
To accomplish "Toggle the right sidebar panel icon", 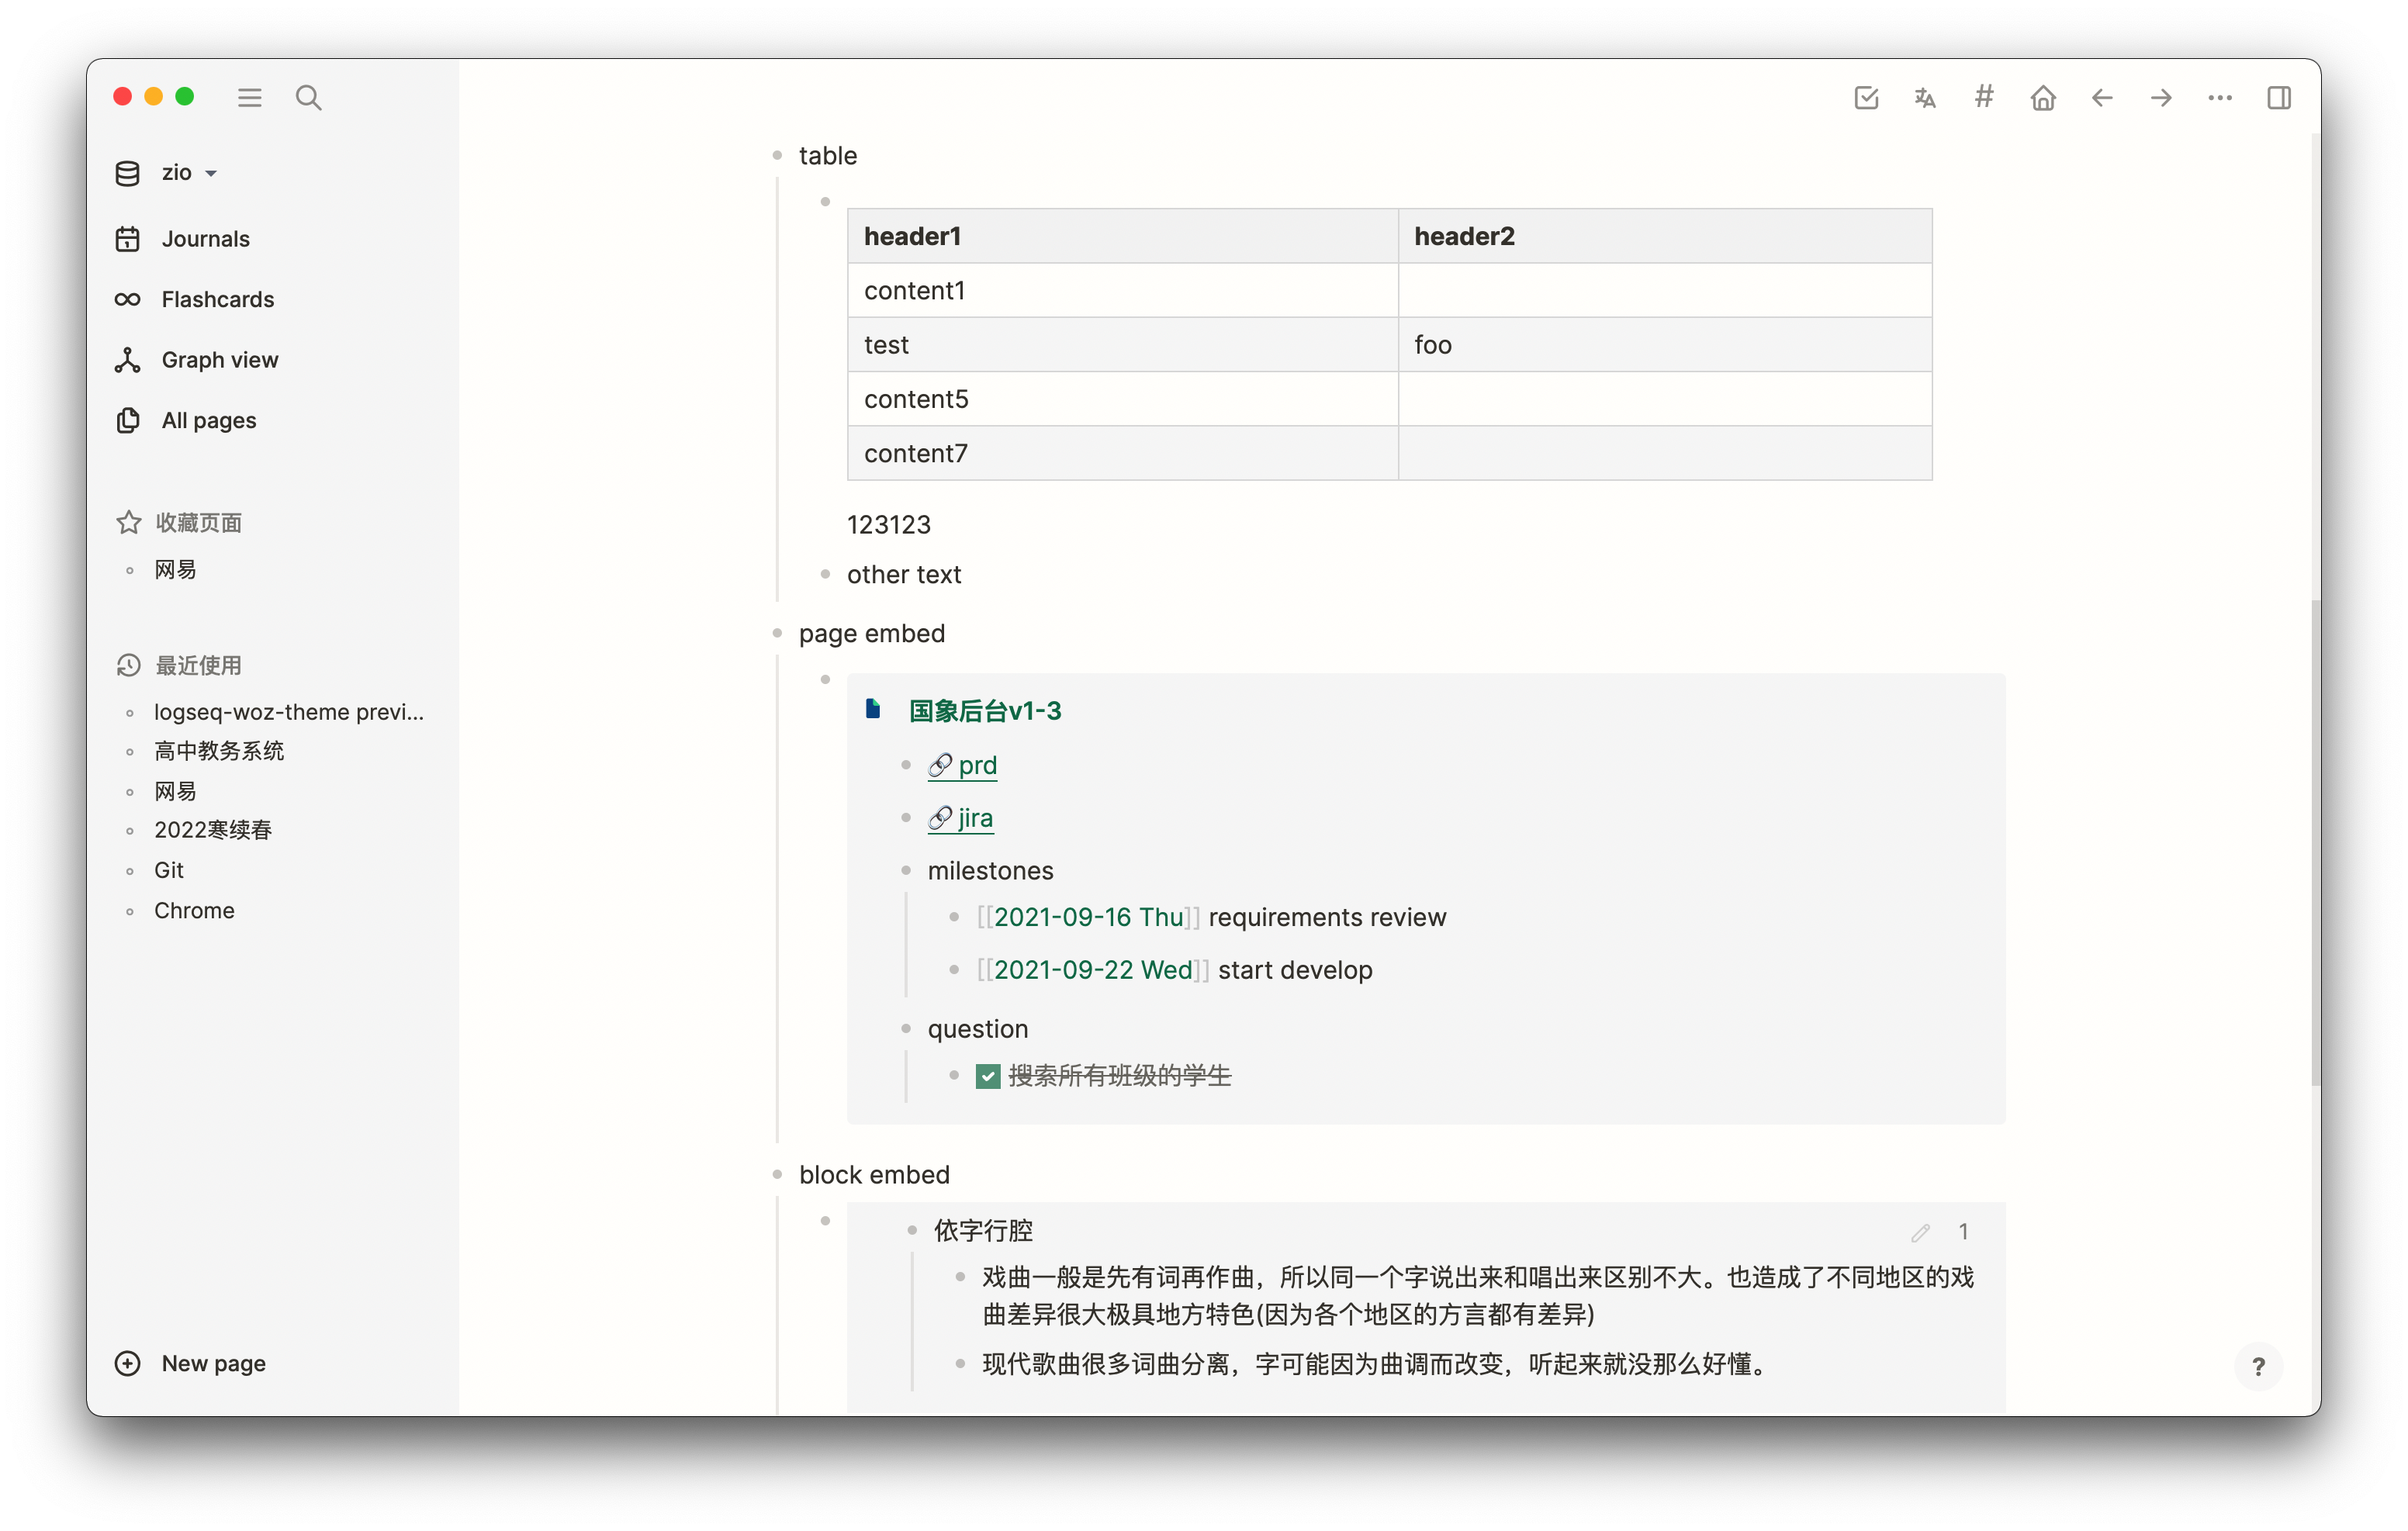I will pyautogui.click(x=2279, y=97).
